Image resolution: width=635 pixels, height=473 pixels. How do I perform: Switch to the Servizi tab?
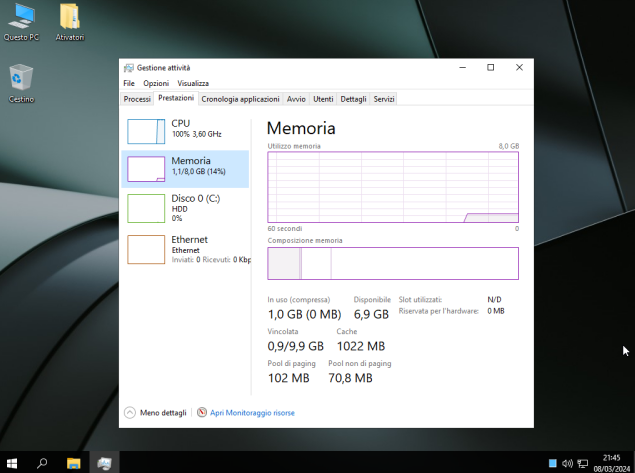384,99
